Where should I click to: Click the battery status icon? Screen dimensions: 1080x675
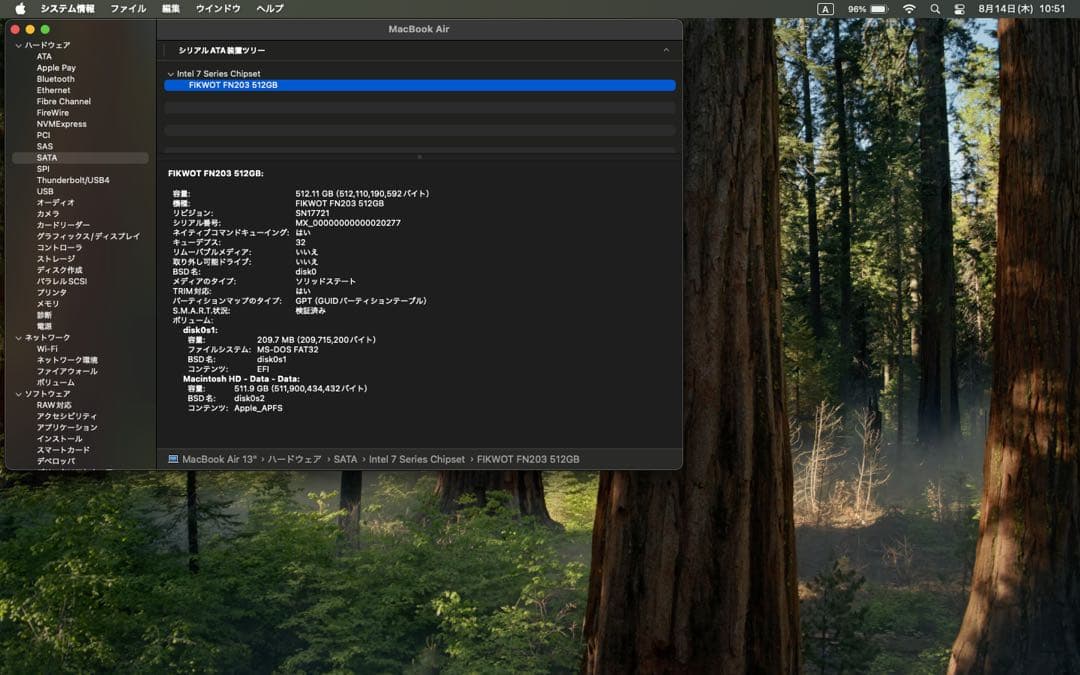(x=879, y=8)
